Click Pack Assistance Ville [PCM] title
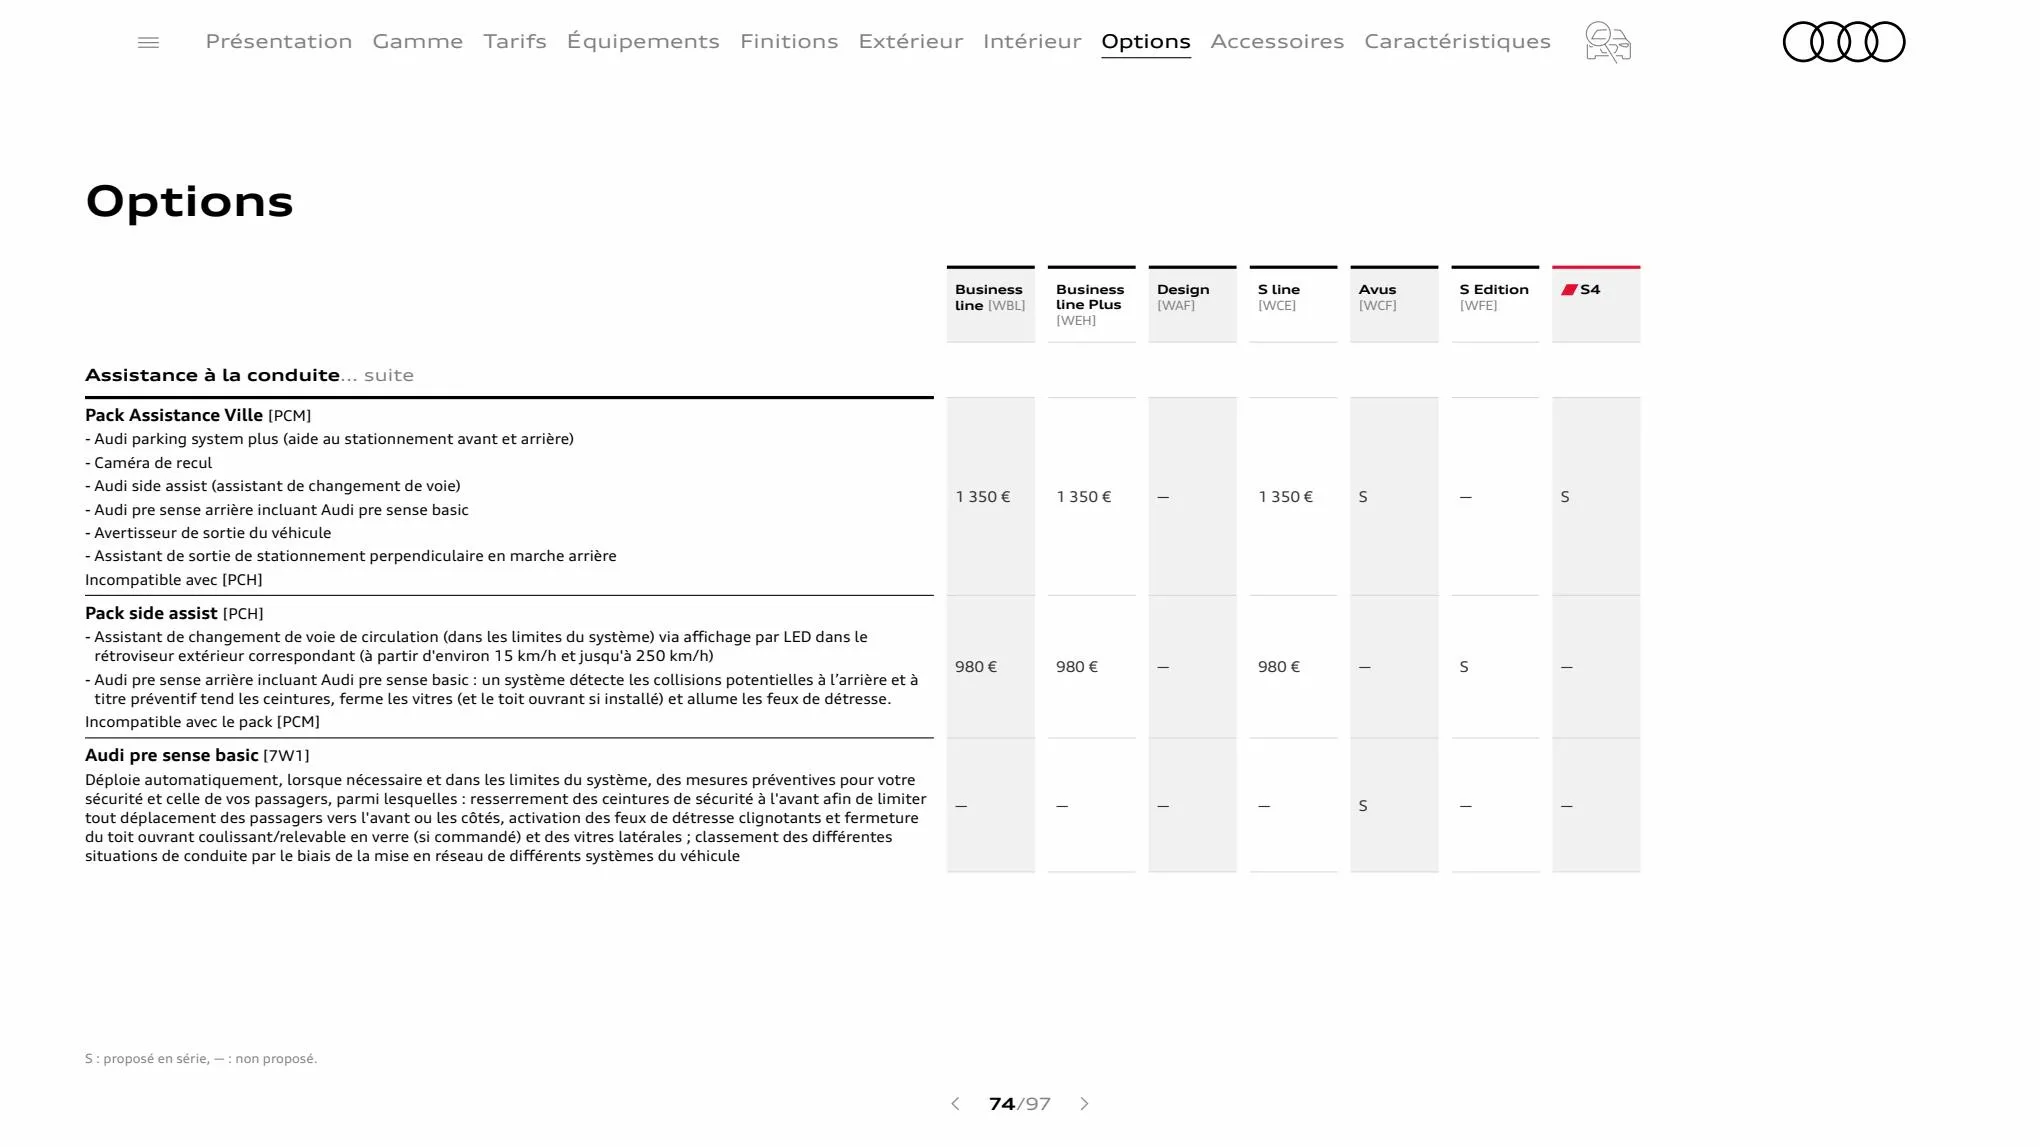 click(198, 415)
